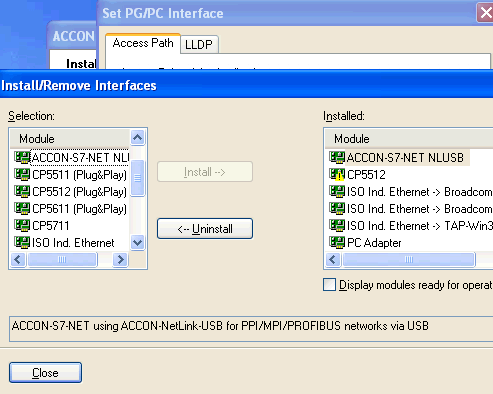Click the Selection list scroll up arrow
Viewport: 493px width, 394px height.
[x=137, y=137]
